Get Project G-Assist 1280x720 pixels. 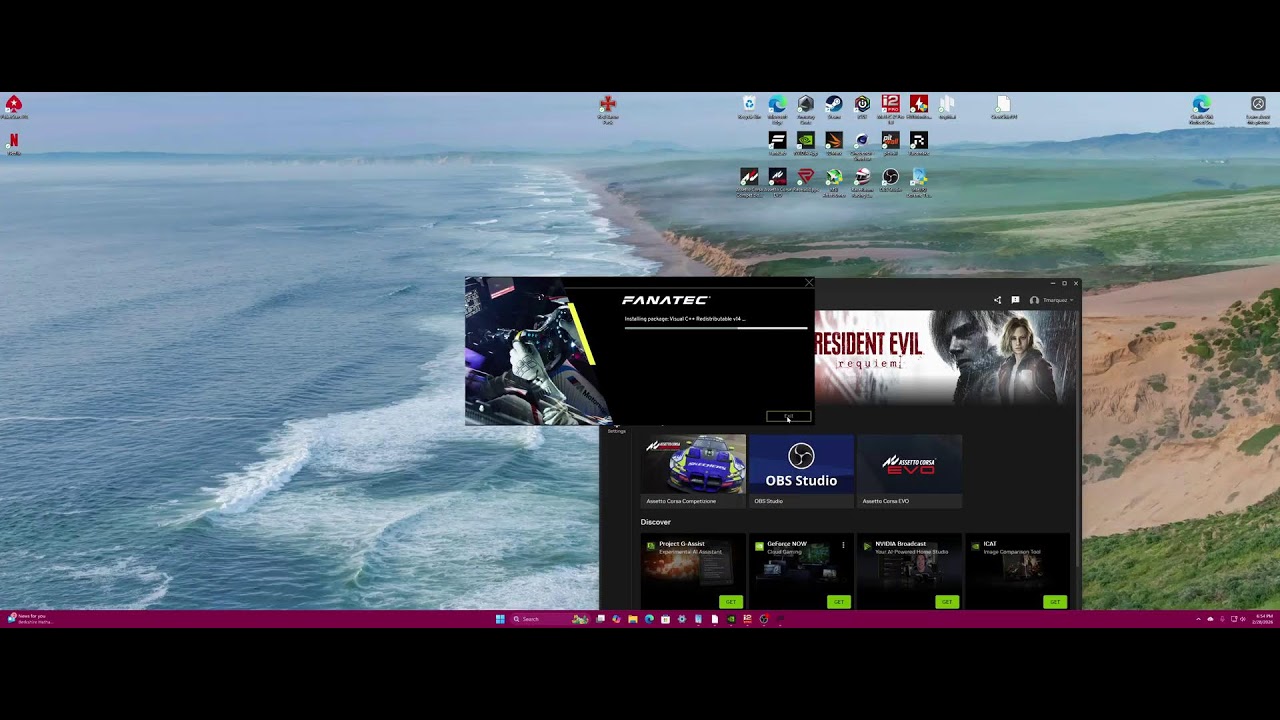[x=731, y=602]
